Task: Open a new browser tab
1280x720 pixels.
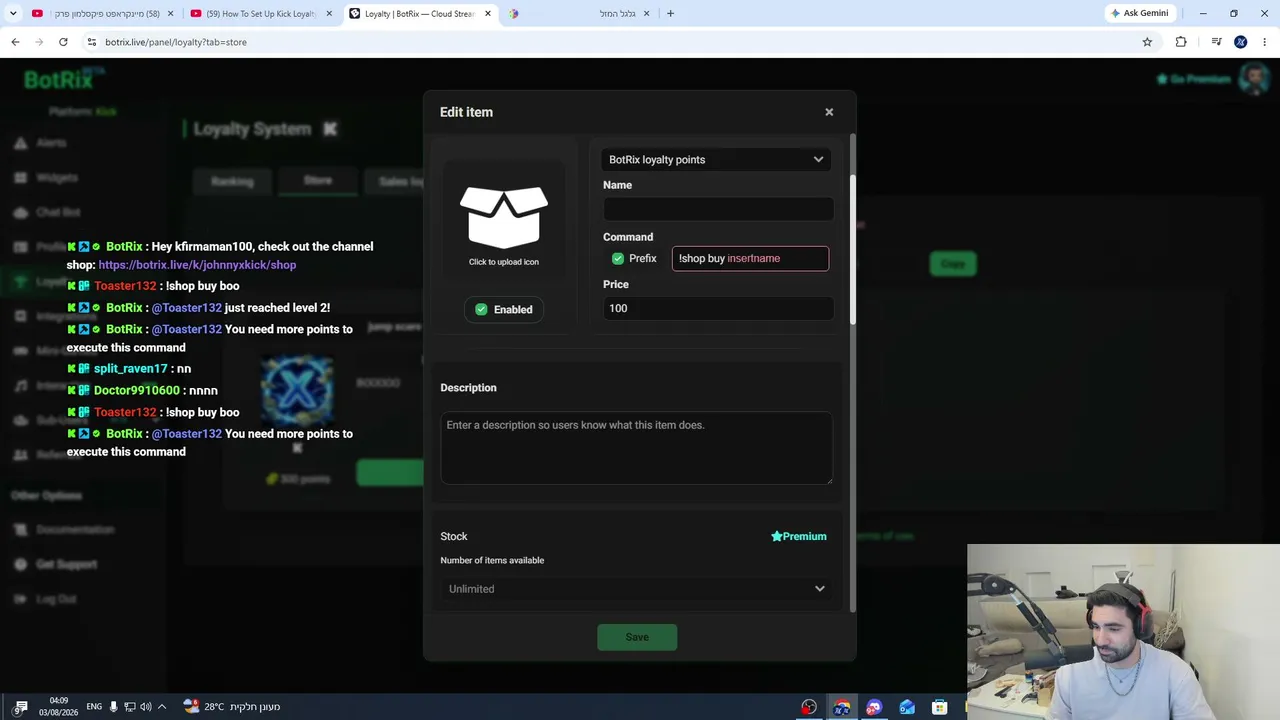Action: 670,14
